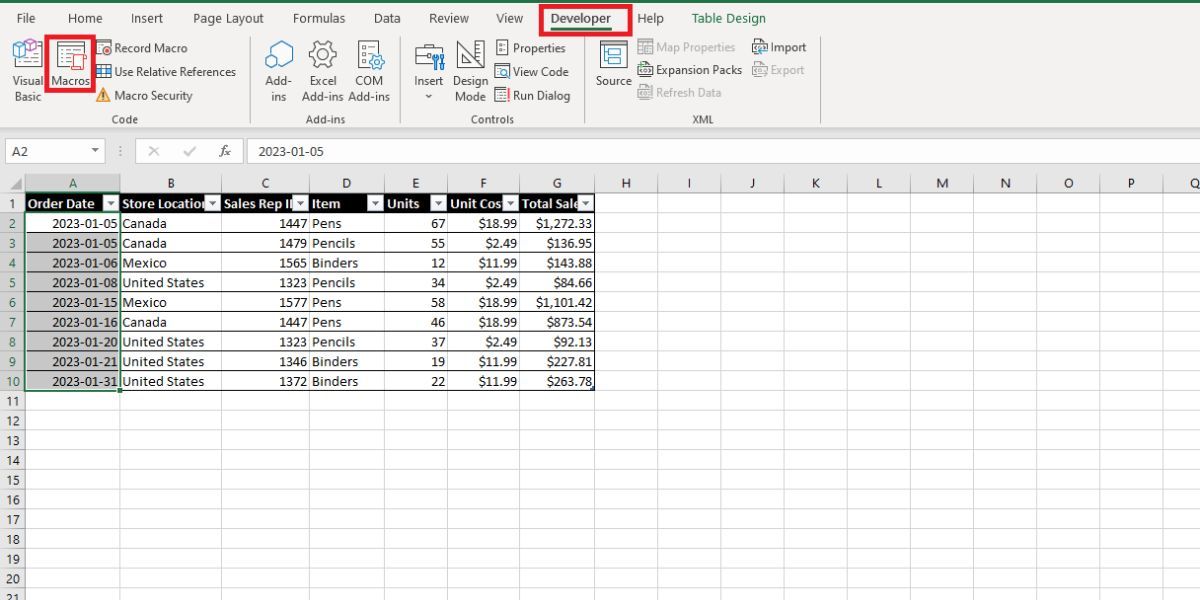Select the $1,101.42 total cell
This screenshot has height=600, width=1200.
point(557,302)
